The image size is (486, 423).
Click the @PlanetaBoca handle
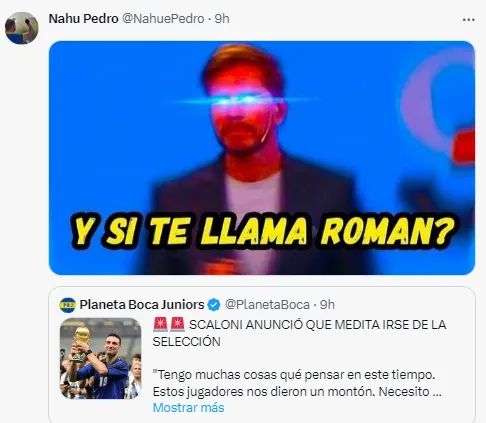(x=267, y=305)
